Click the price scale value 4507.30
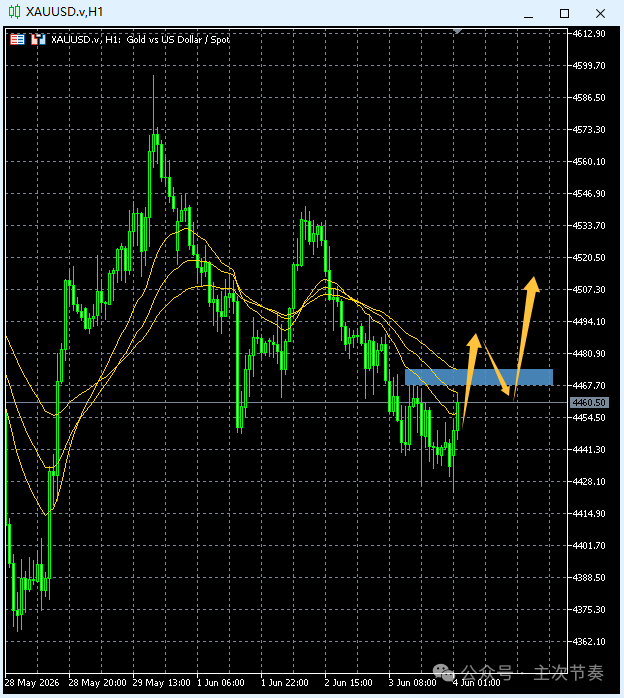 [589, 290]
